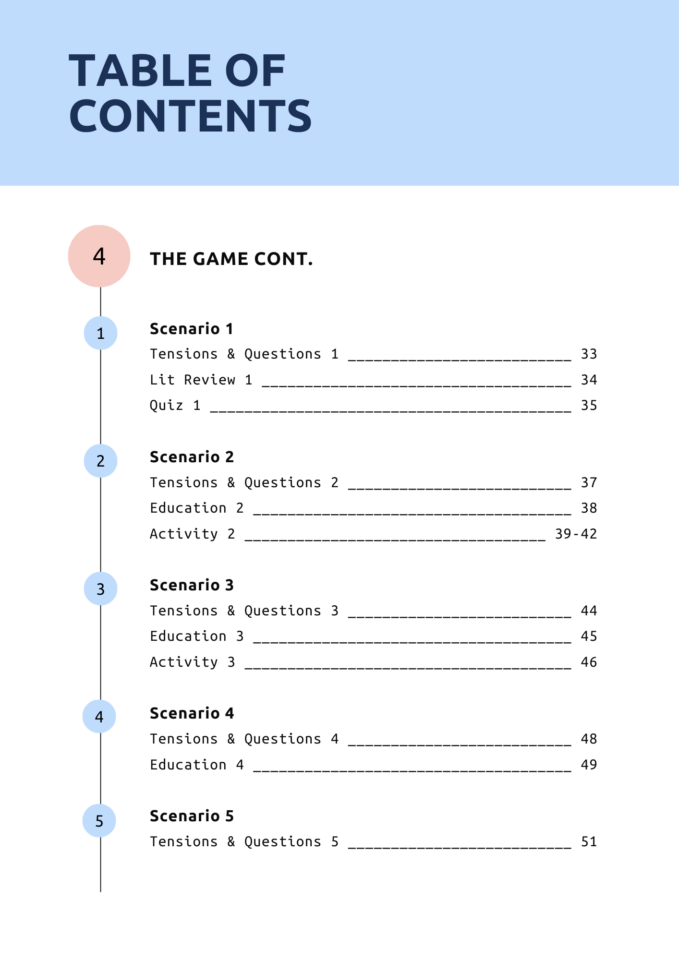Viewport: 679px width, 960px height.
Task: Open Tensions & Questions 1 entry
Action: (x=373, y=354)
